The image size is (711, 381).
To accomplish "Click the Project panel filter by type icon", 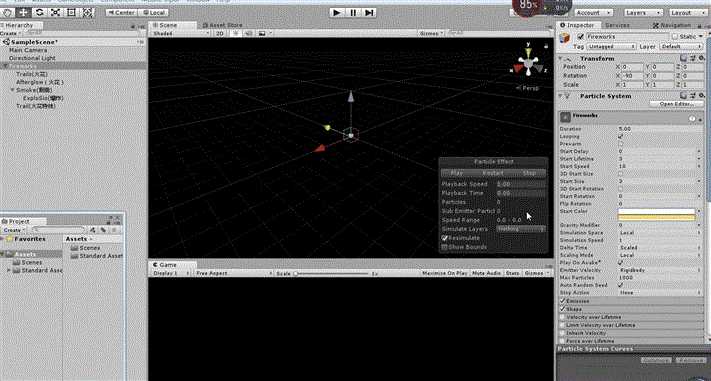I will pos(93,230).
